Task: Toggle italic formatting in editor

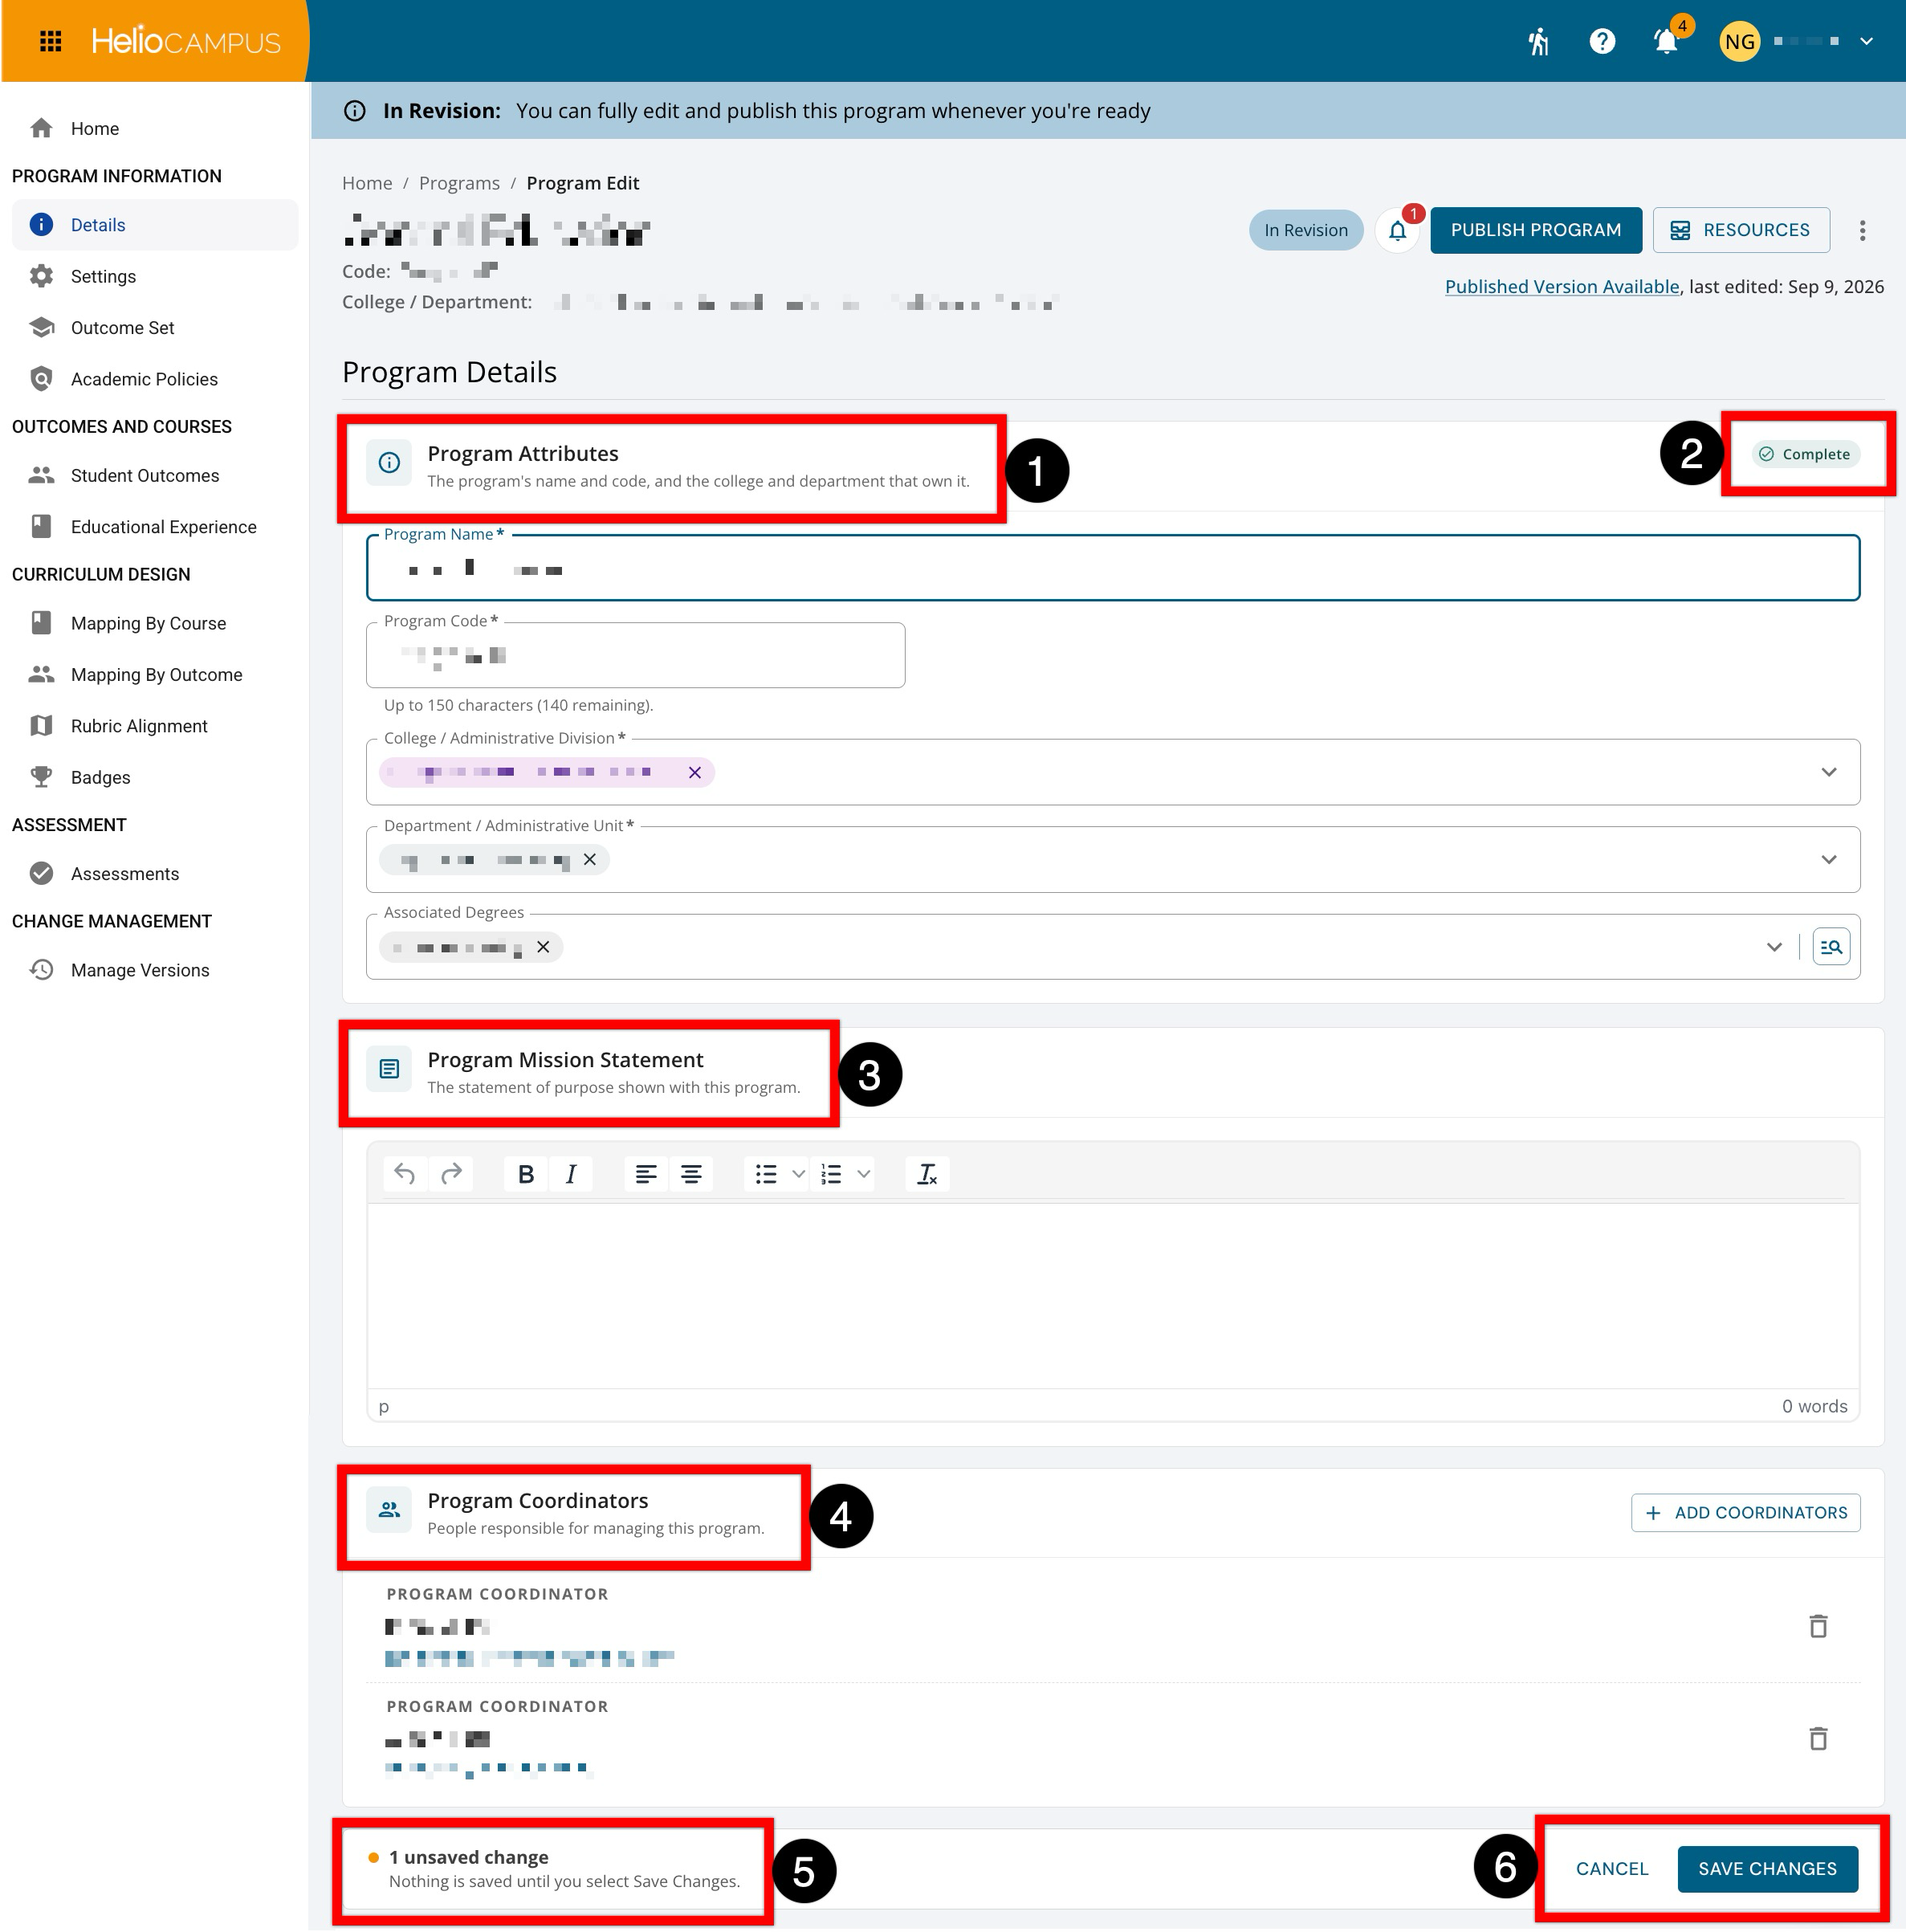Action: (x=571, y=1173)
